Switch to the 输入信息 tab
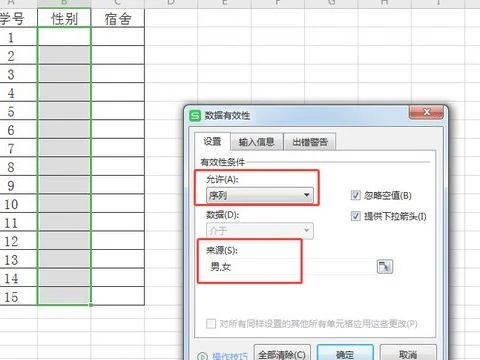This screenshot has width=480, height=360. click(256, 142)
